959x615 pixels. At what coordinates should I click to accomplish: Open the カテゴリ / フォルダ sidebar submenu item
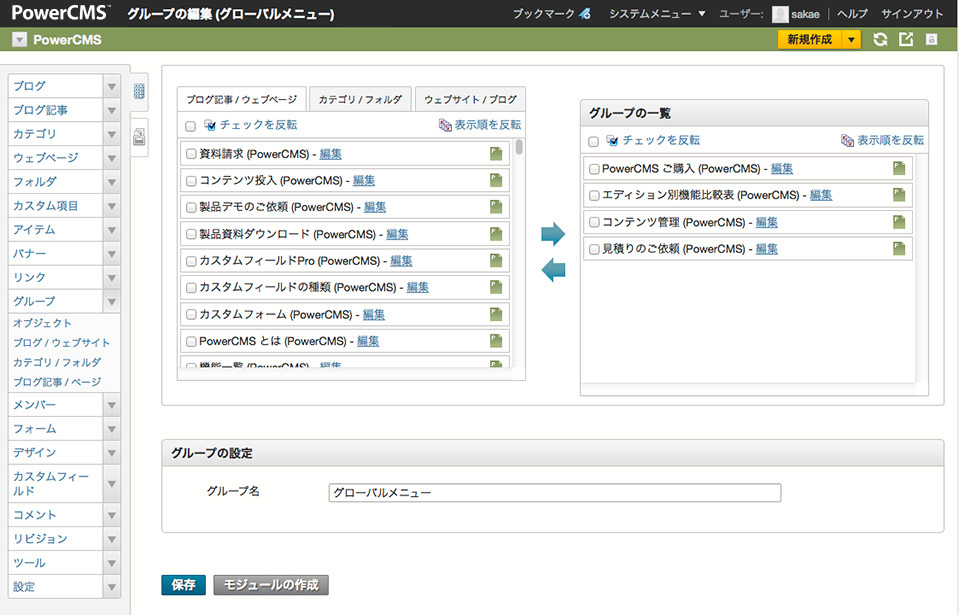[x=57, y=362]
